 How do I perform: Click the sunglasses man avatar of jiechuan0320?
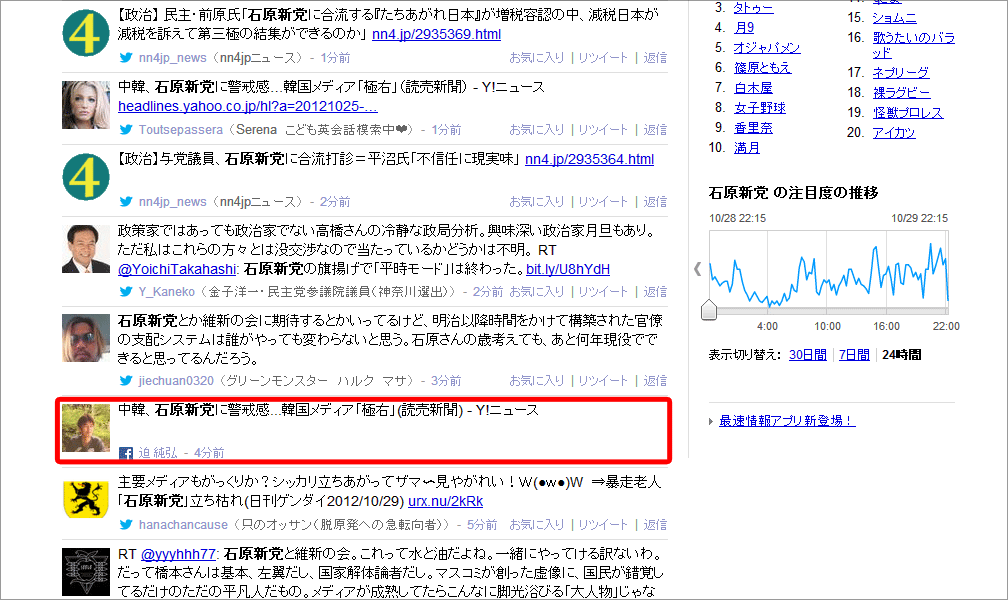coord(86,338)
